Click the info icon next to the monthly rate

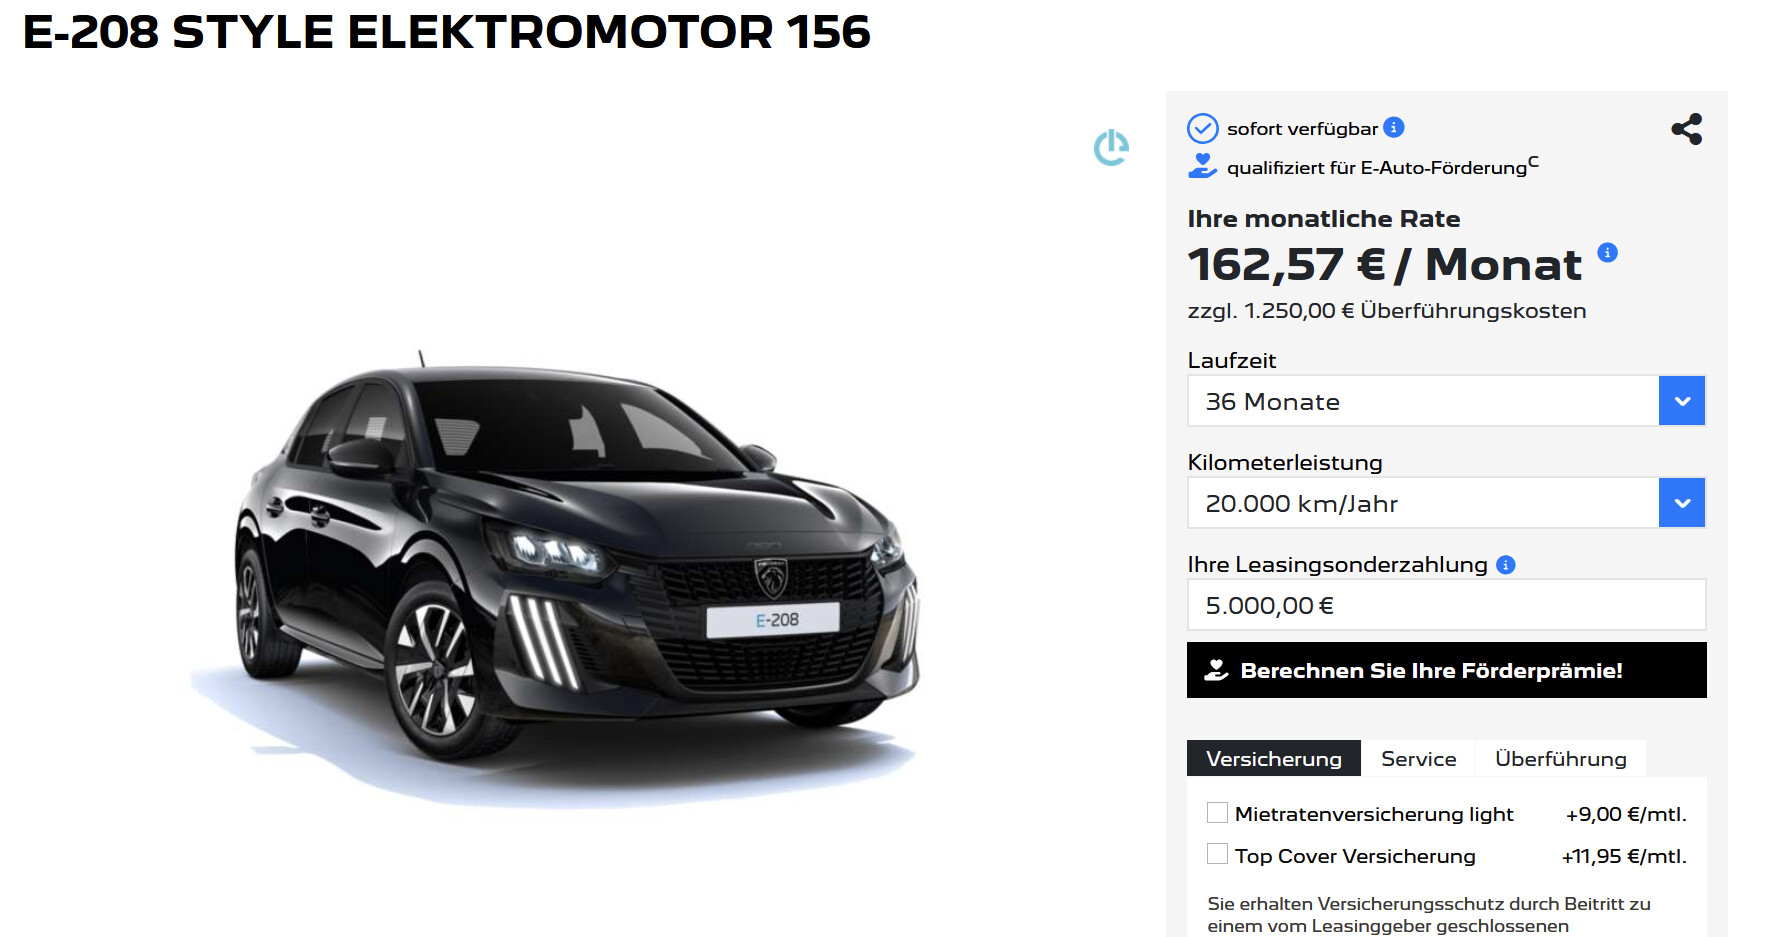point(1607,252)
